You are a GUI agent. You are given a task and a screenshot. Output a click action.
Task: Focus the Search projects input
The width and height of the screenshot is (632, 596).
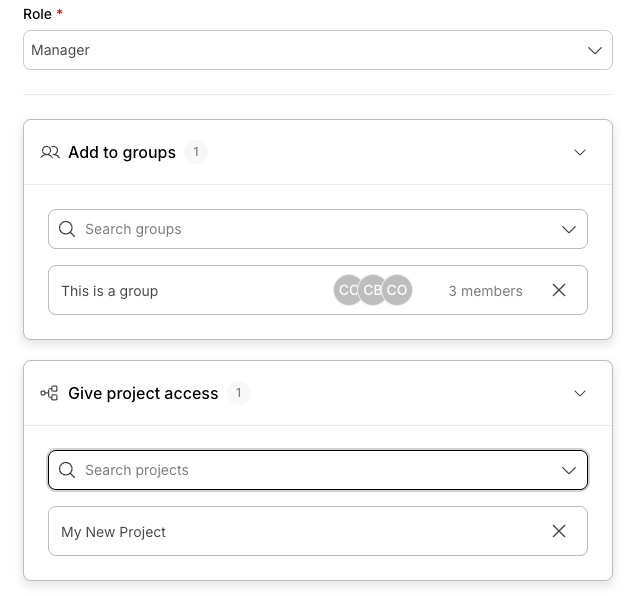click(x=310, y=470)
